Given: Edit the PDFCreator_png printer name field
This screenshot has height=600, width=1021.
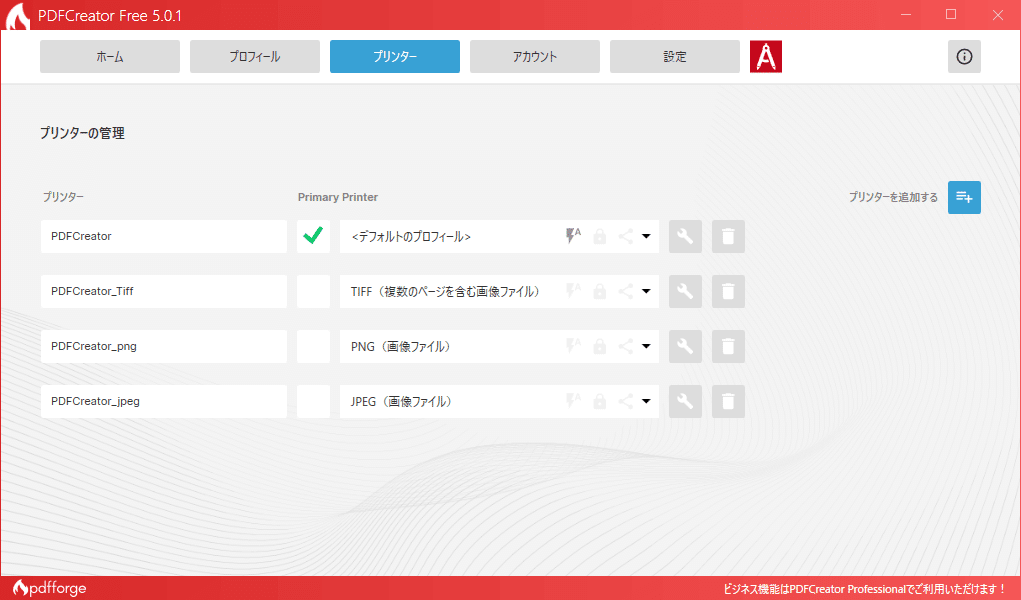Looking at the screenshot, I should pyautogui.click(x=163, y=347).
